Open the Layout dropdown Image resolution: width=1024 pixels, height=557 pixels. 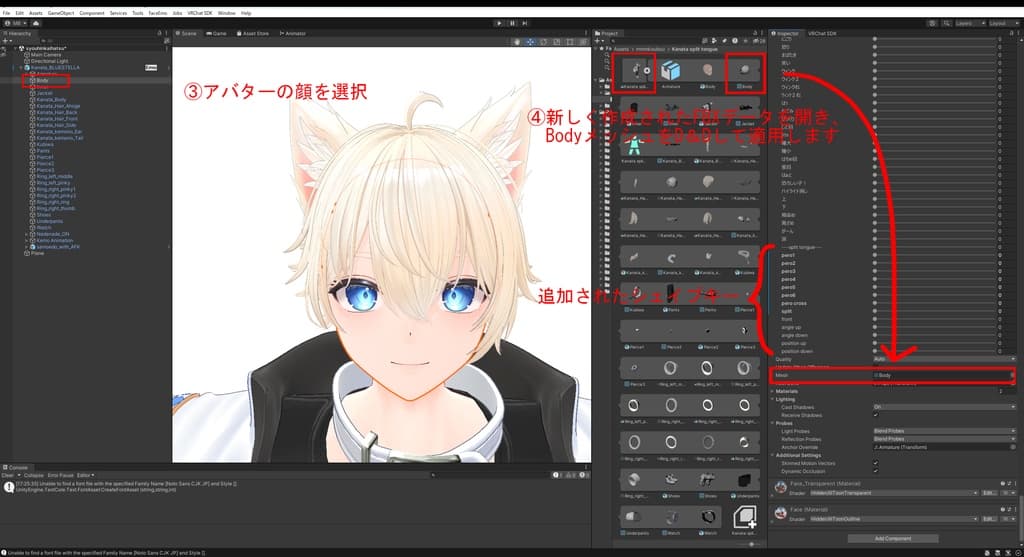tap(1002, 23)
